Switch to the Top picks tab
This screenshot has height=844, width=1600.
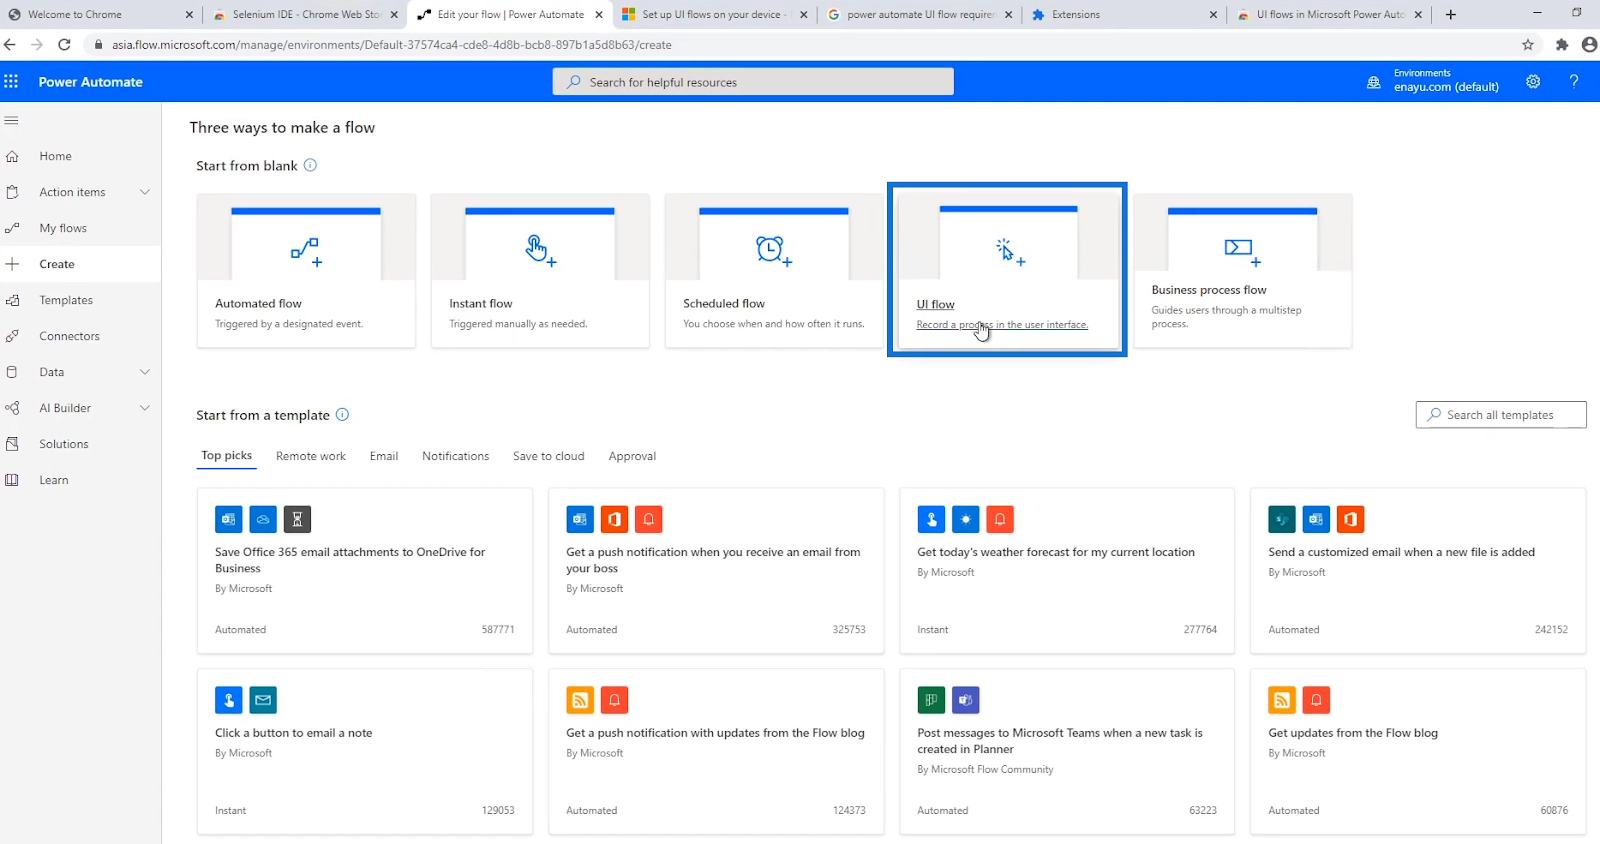pyautogui.click(x=226, y=456)
